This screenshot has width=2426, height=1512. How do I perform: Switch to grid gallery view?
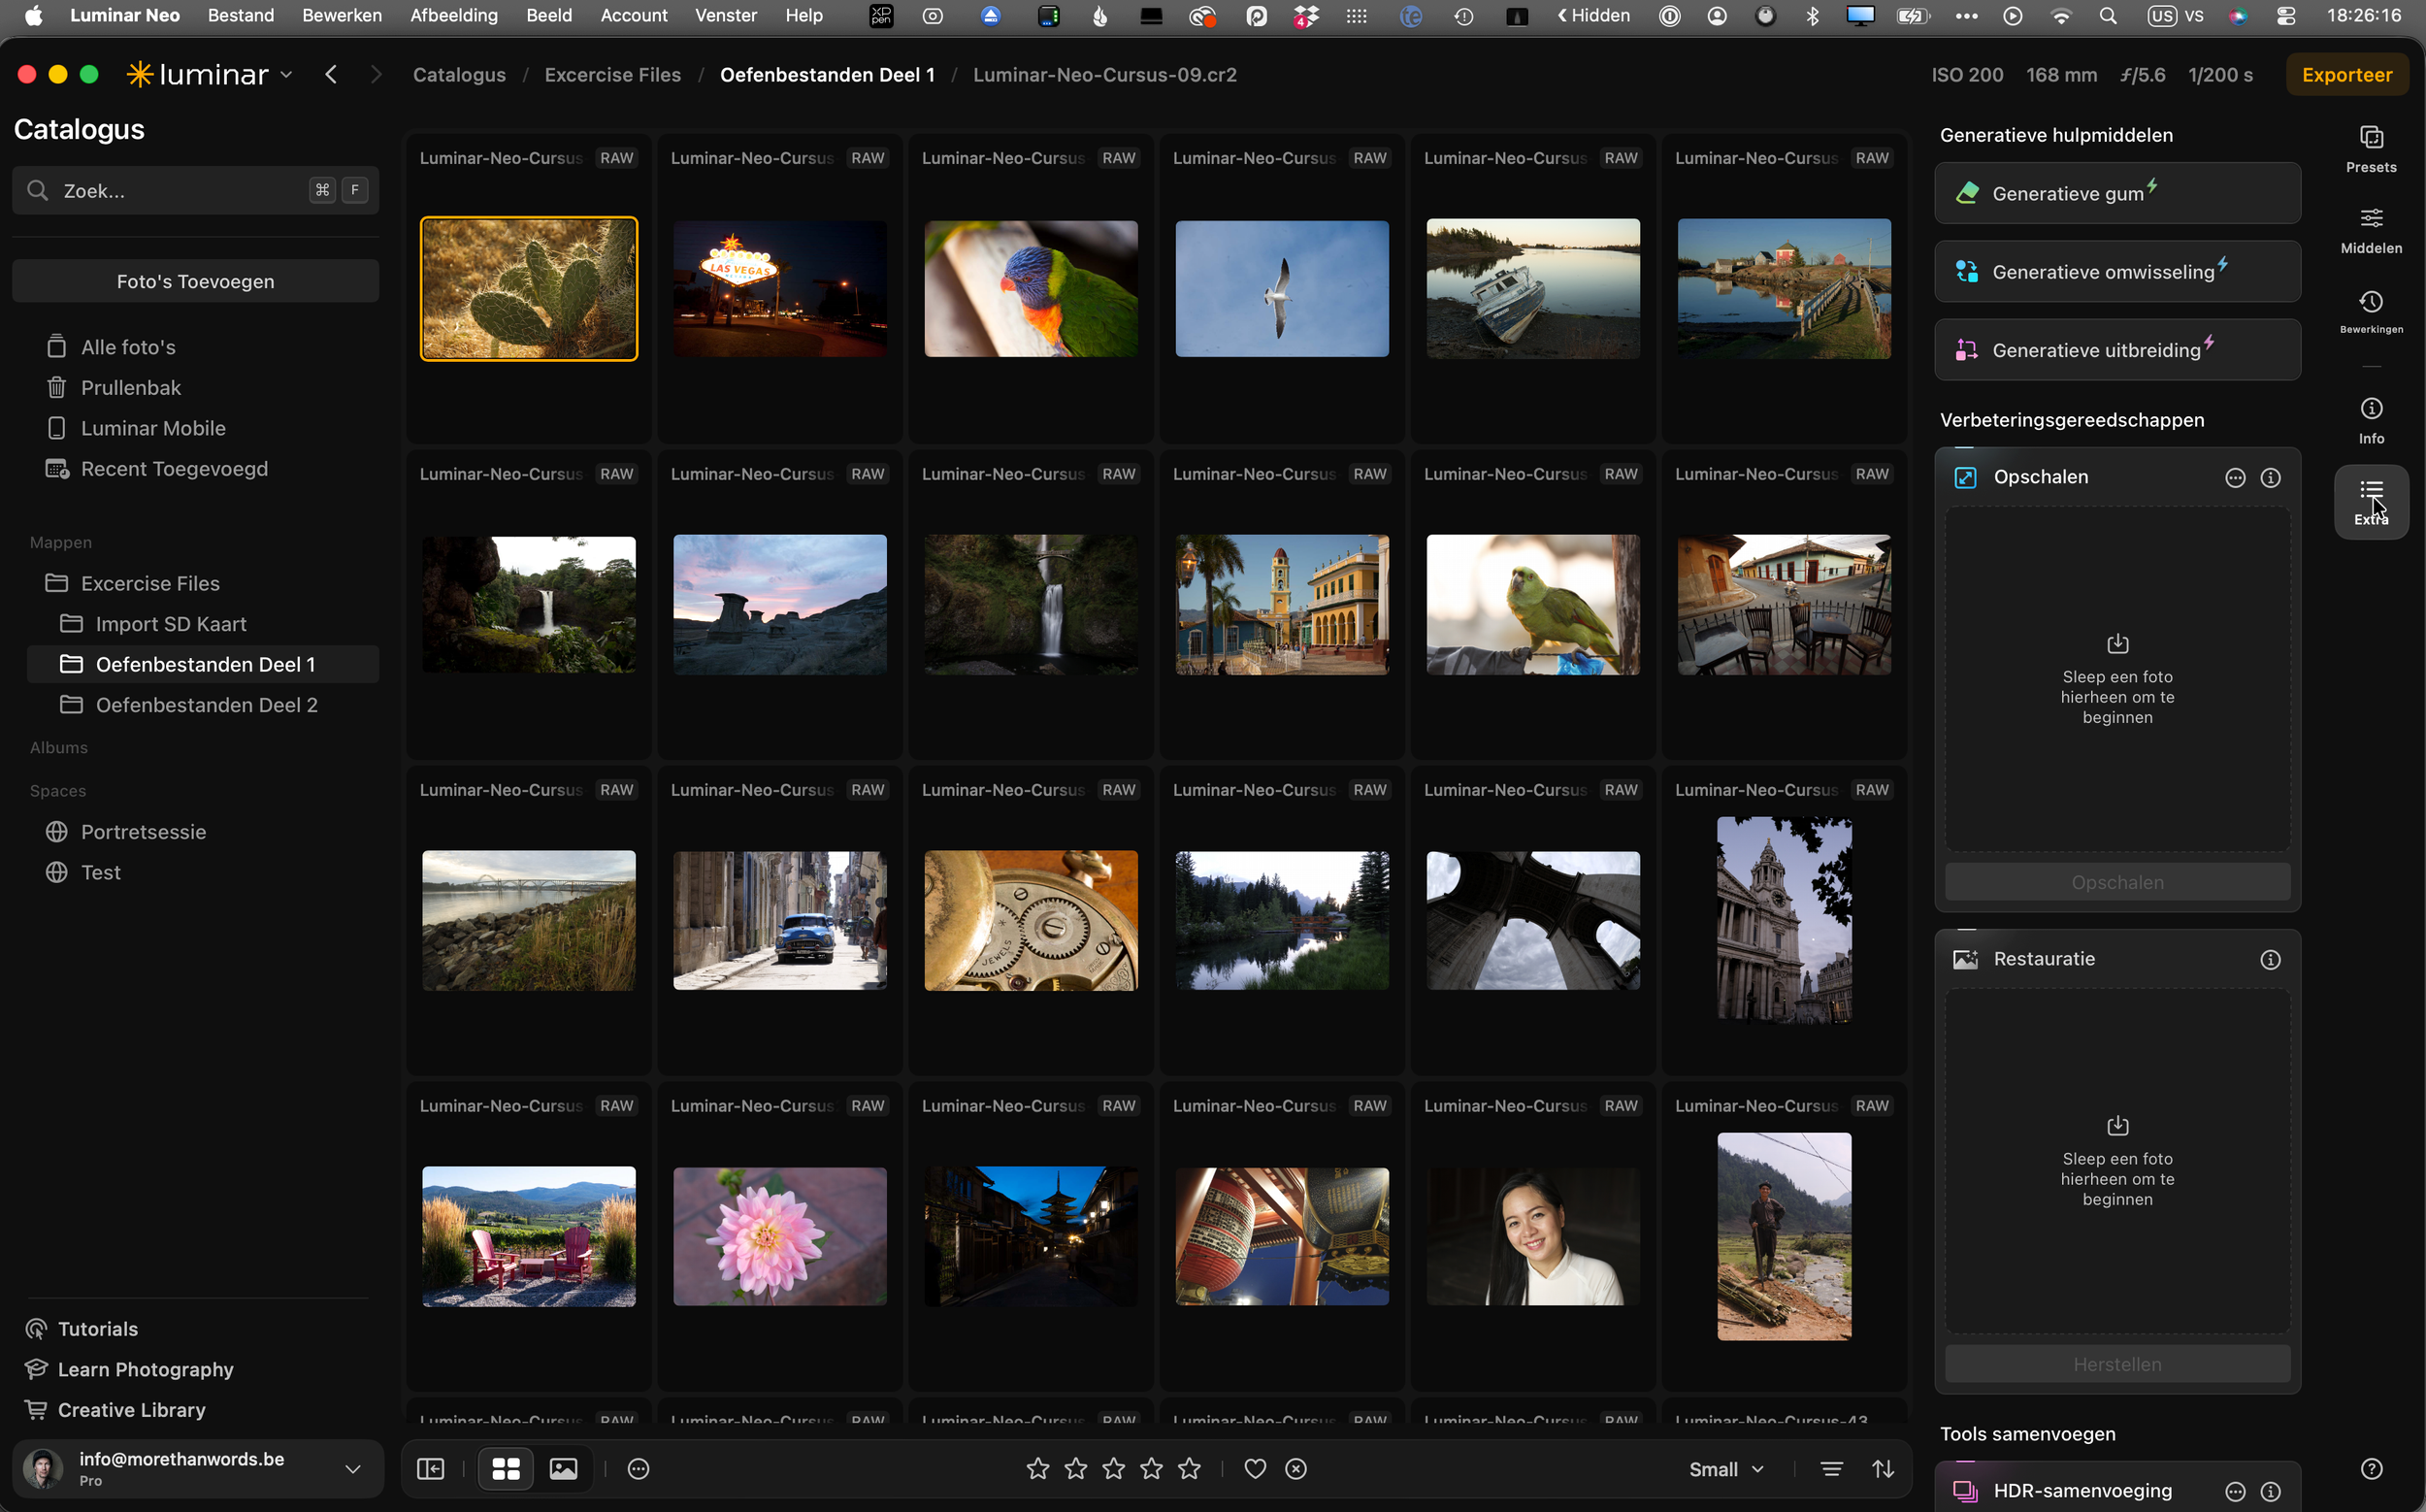[x=506, y=1468]
